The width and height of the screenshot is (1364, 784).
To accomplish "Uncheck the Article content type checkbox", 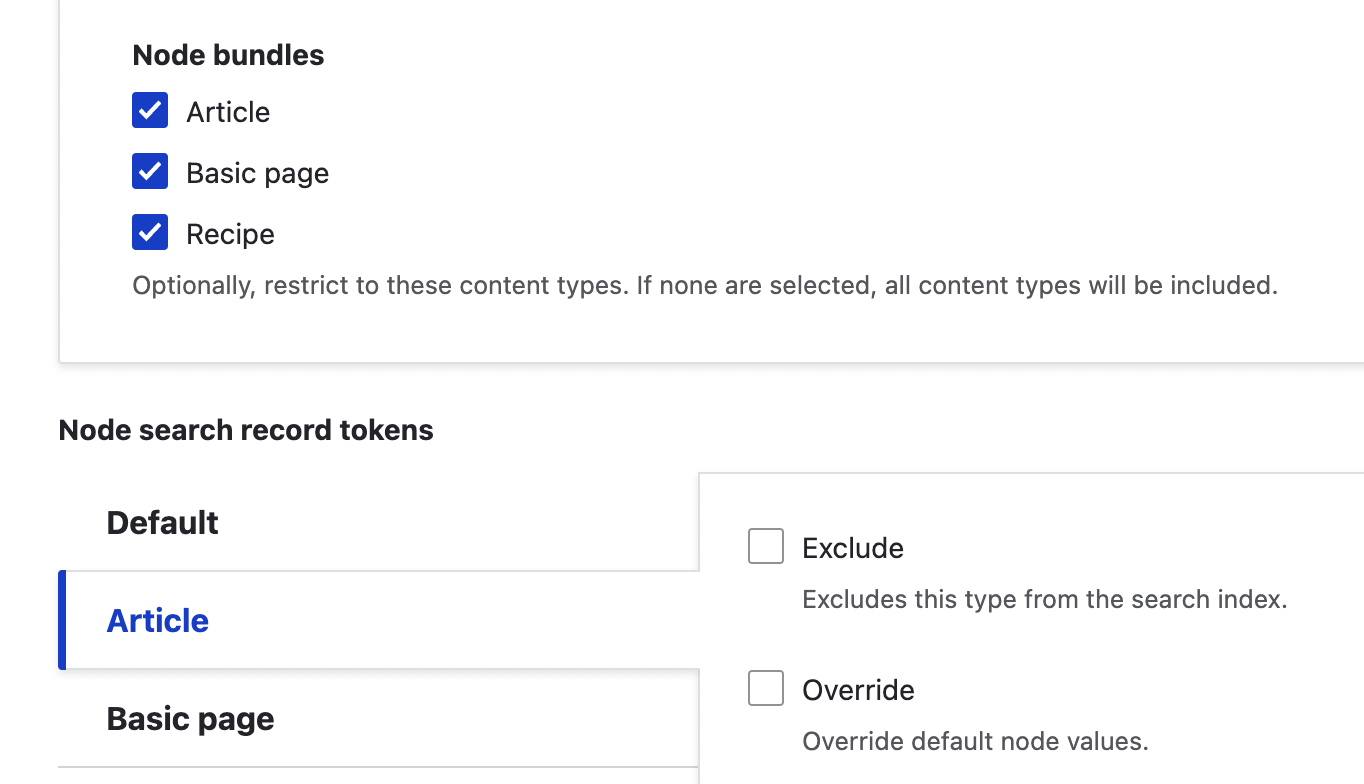I will [149, 110].
